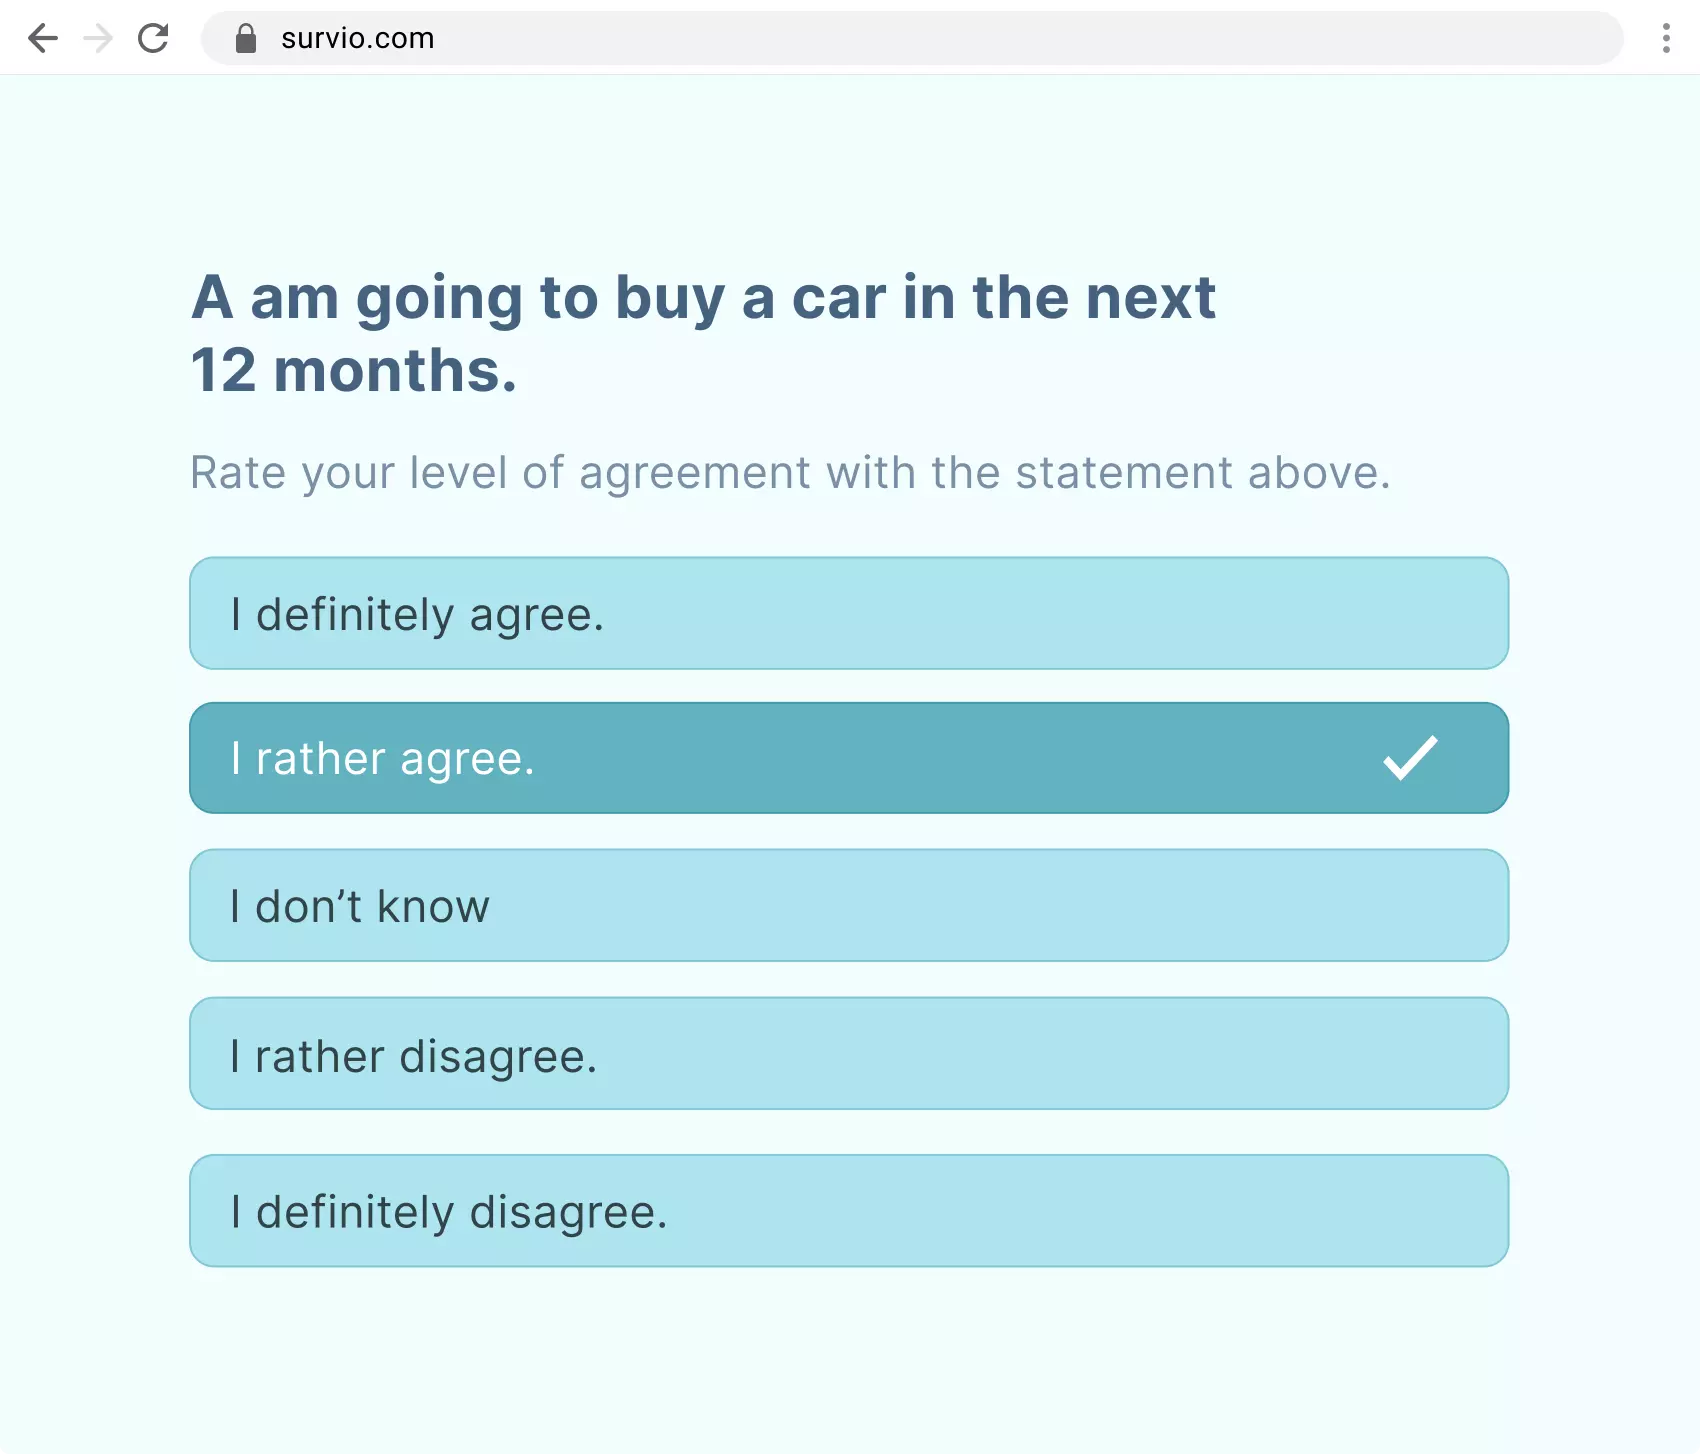Reload the survey page
1700x1454 pixels.
tap(153, 39)
